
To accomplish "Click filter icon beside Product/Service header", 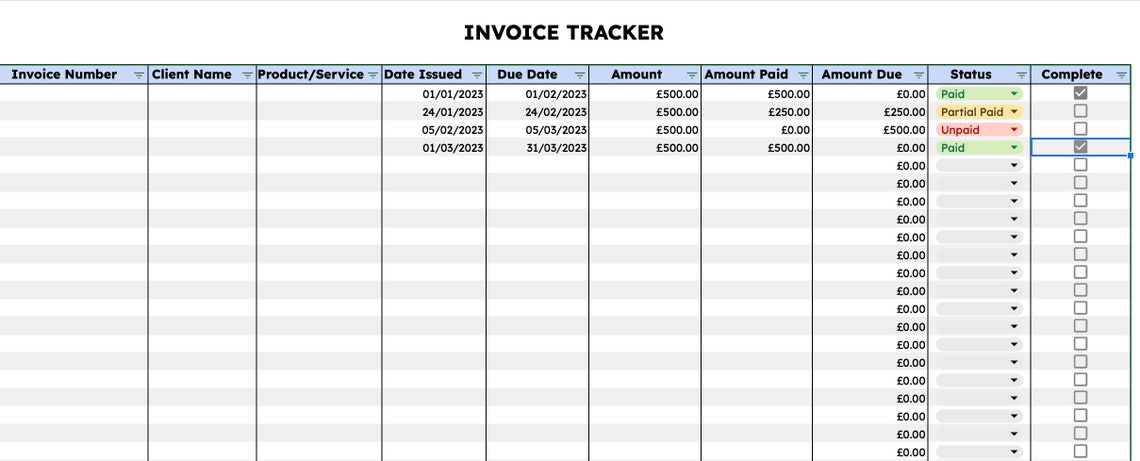I will tap(373, 75).
